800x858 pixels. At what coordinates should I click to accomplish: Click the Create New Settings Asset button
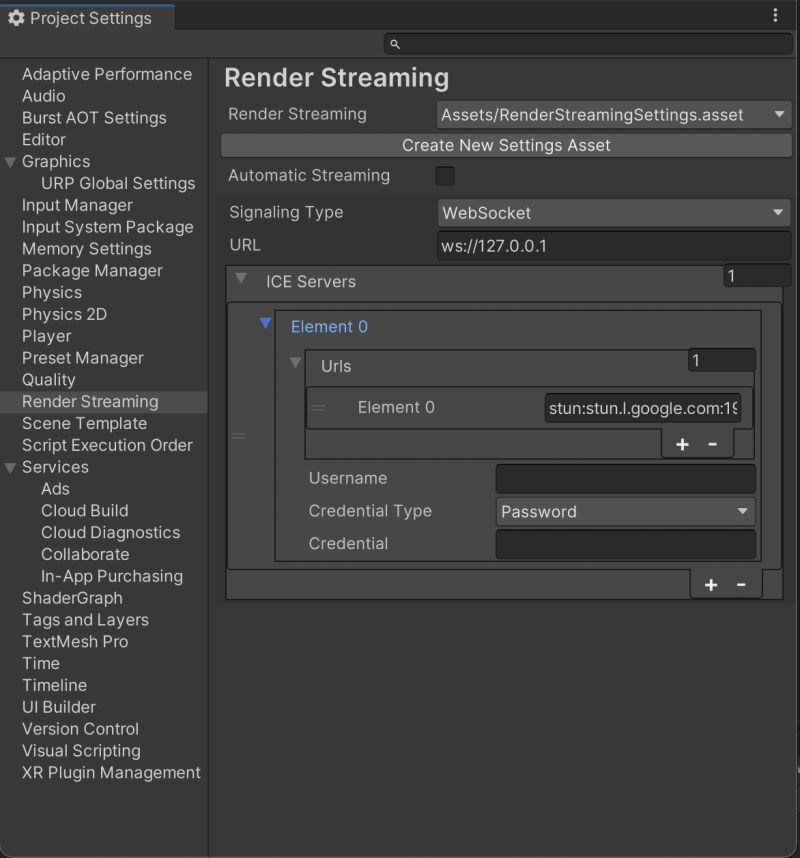(x=505, y=146)
